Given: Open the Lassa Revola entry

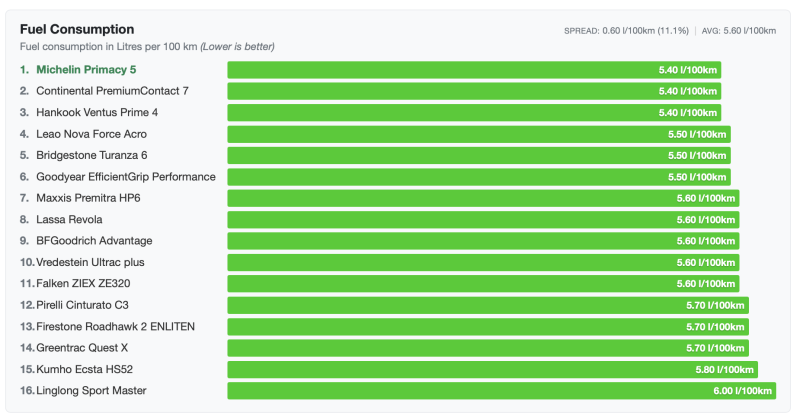Looking at the screenshot, I should [69, 219].
